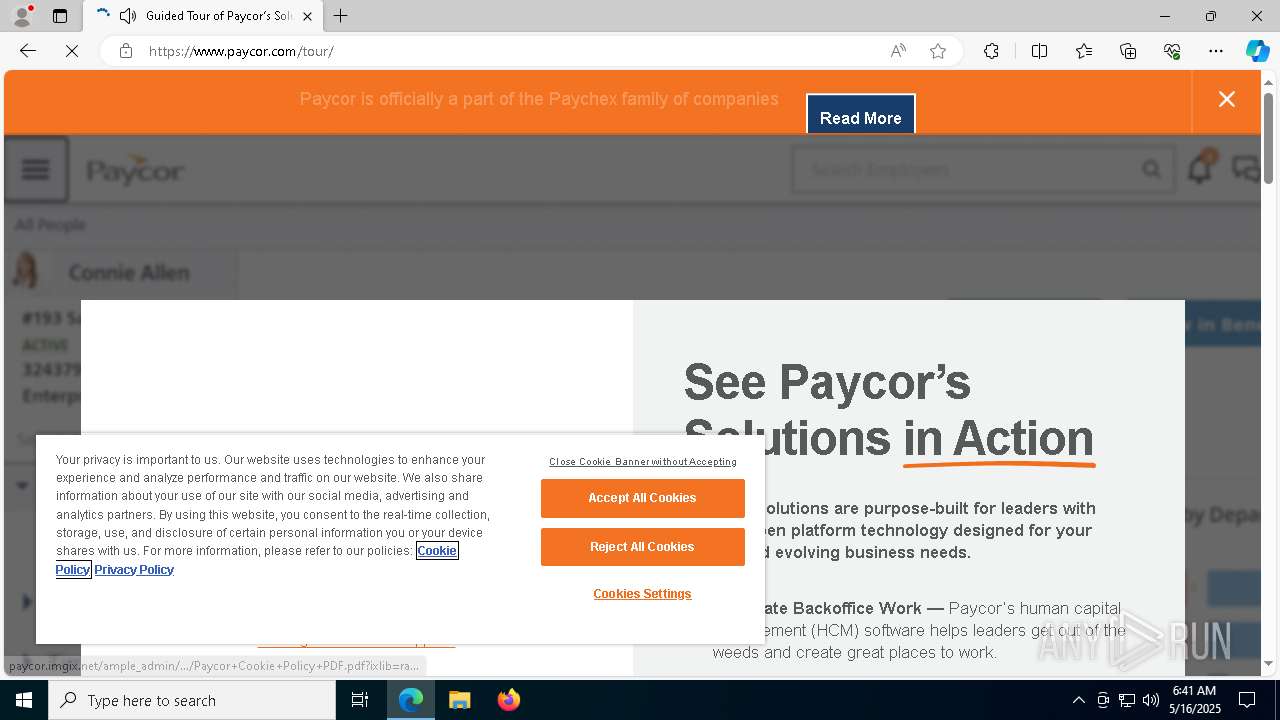Click the Type here to search box
The height and width of the screenshot is (720, 1280).
click(x=192, y=700)
